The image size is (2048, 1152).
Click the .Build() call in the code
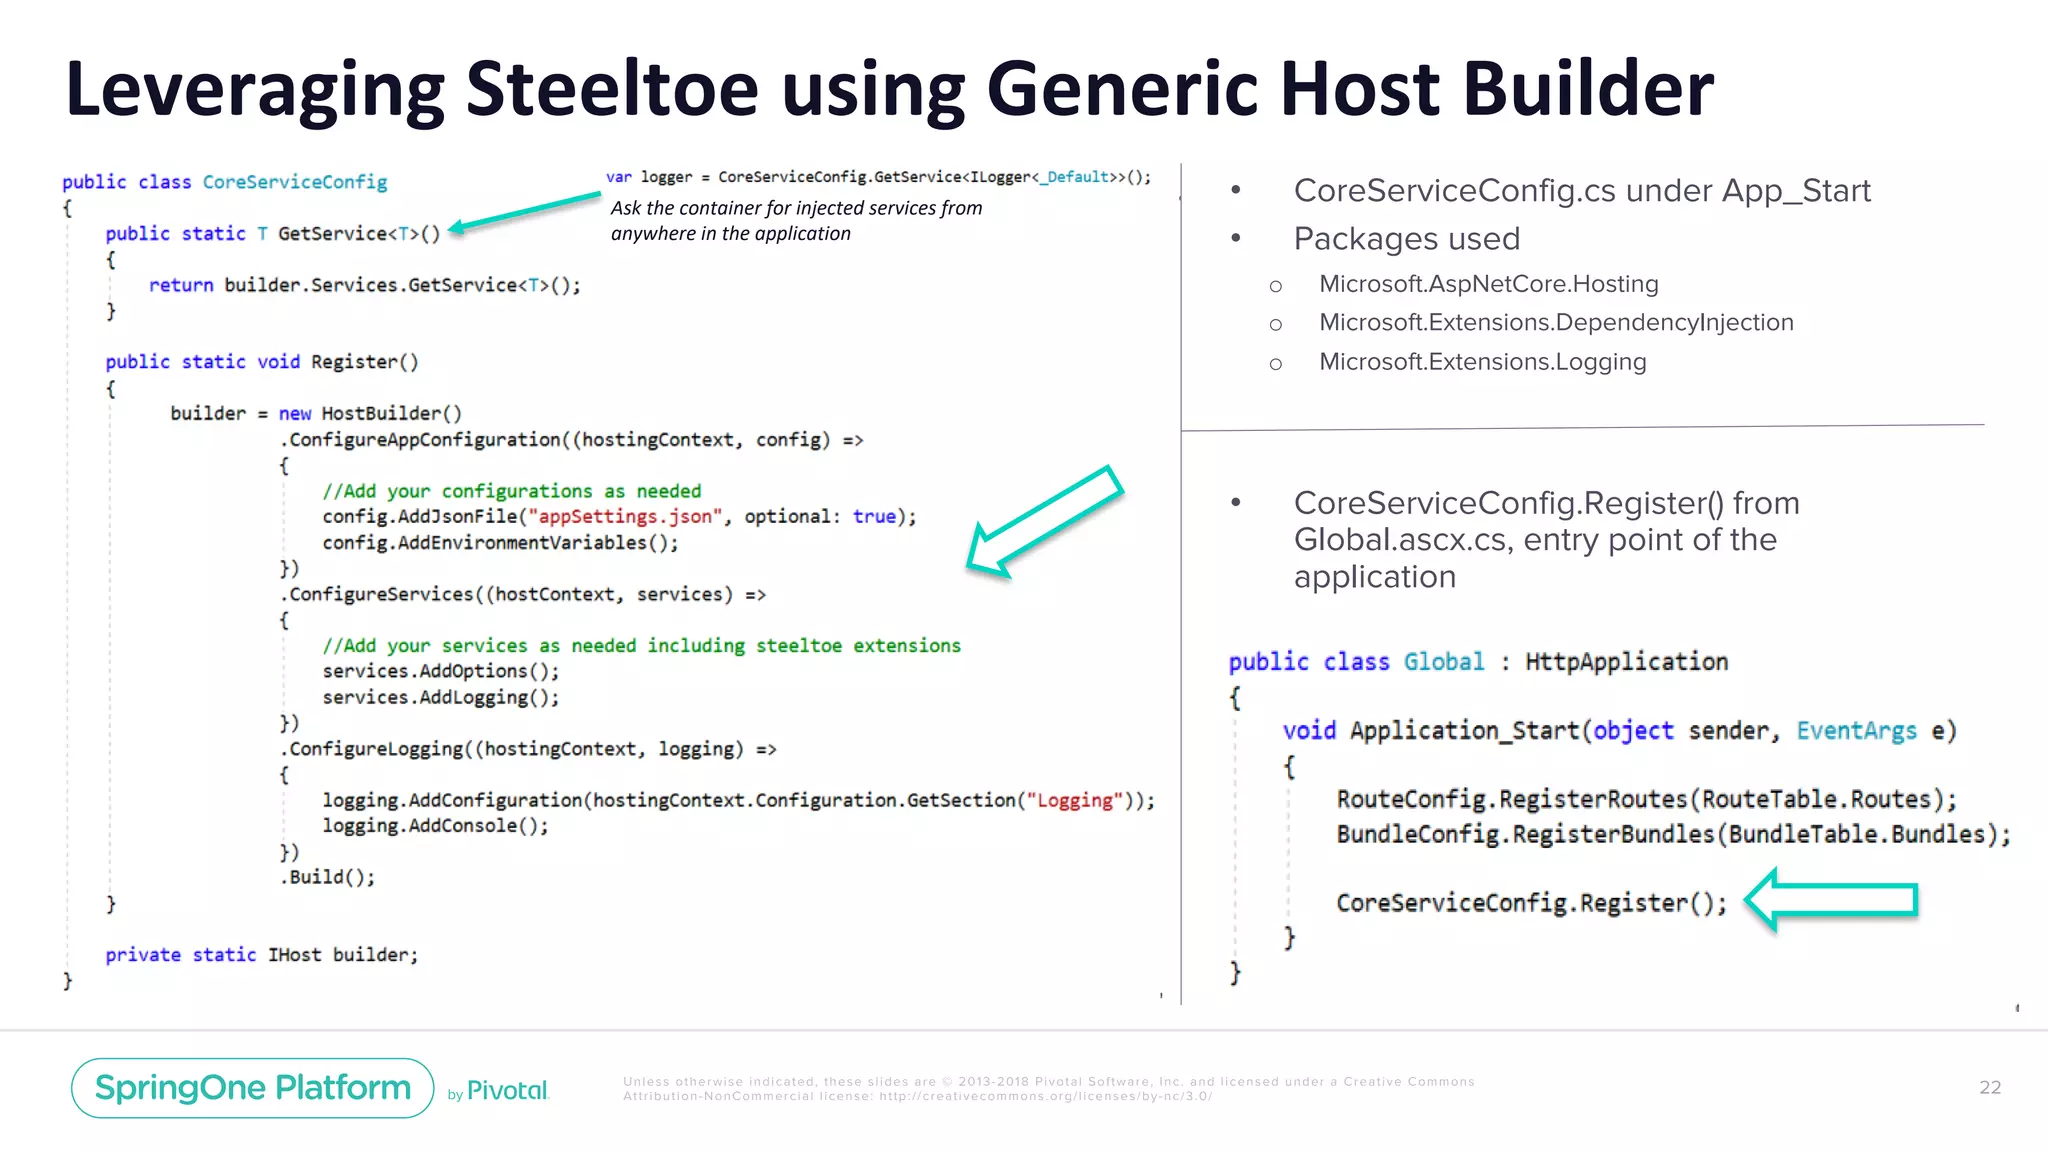click(x=328, y=877)
